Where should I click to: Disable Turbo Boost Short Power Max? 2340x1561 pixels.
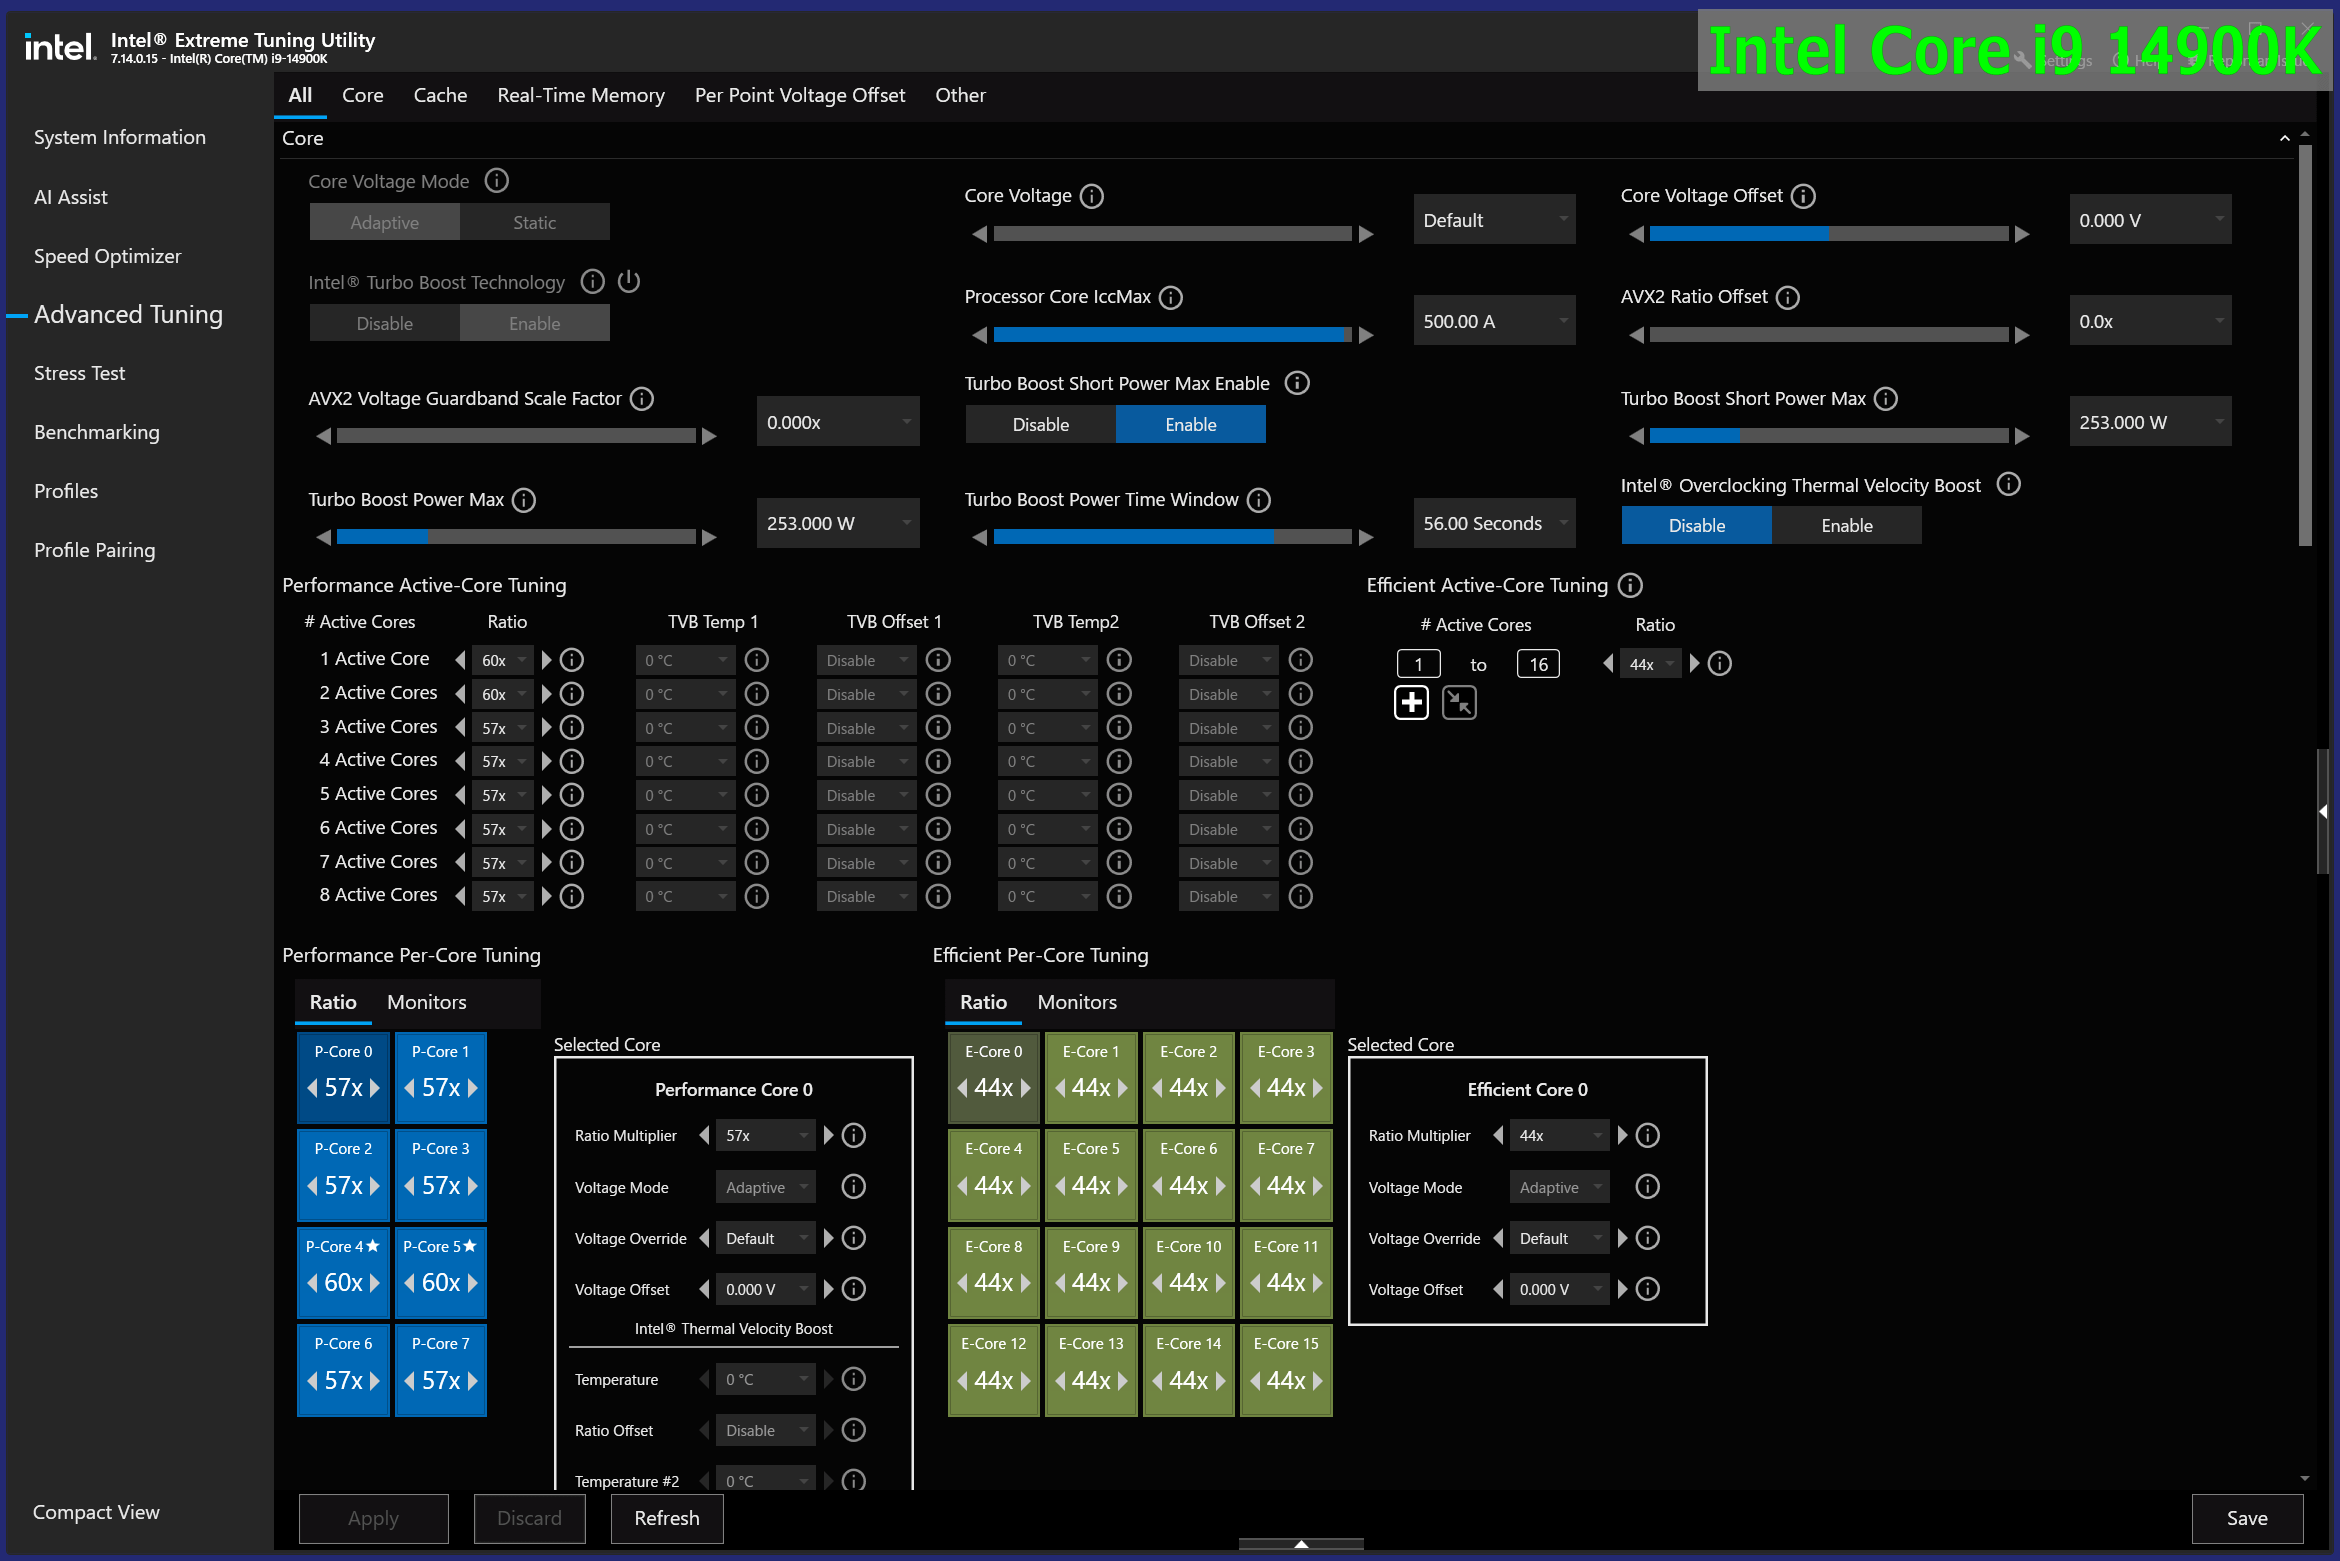pos(1041,424)
